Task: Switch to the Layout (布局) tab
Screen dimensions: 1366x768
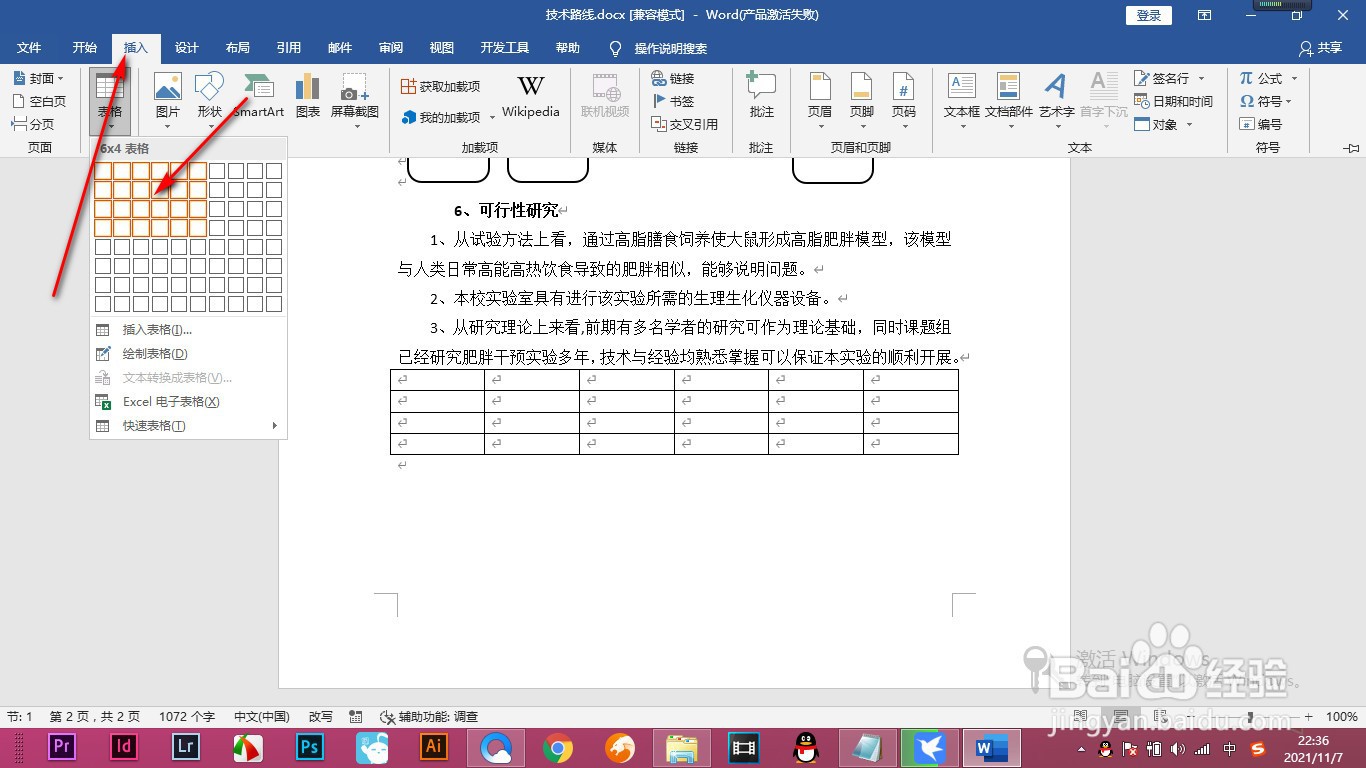Action: coord(238,48)
